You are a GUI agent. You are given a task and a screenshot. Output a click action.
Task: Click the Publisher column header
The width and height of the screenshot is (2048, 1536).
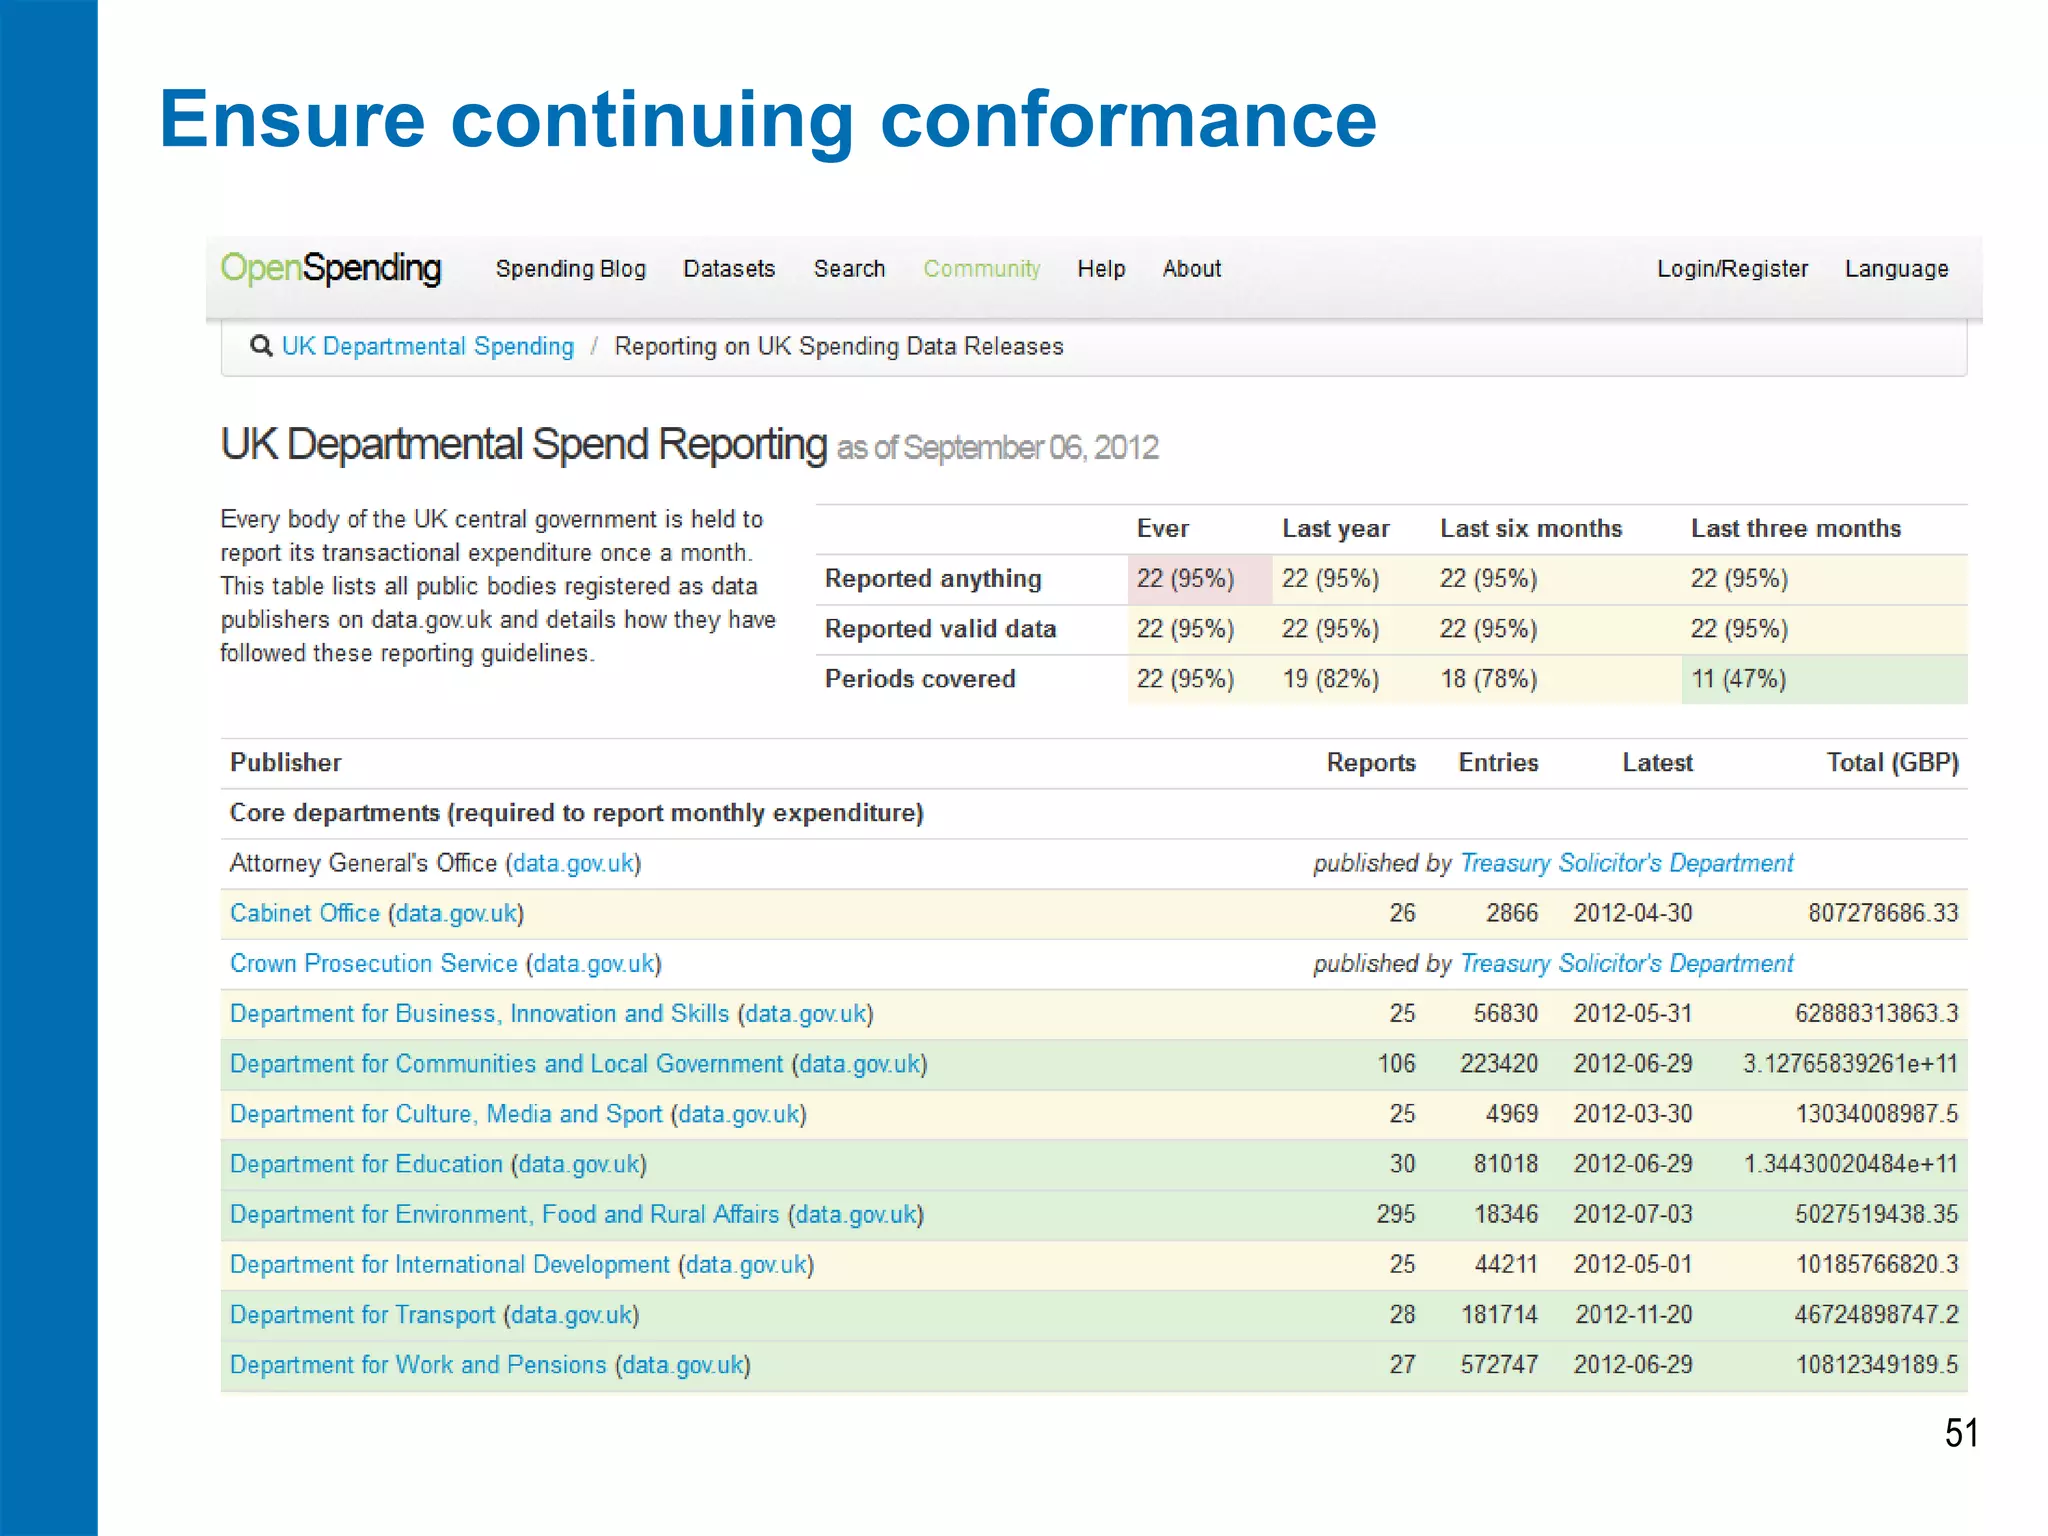coord(286,763)
